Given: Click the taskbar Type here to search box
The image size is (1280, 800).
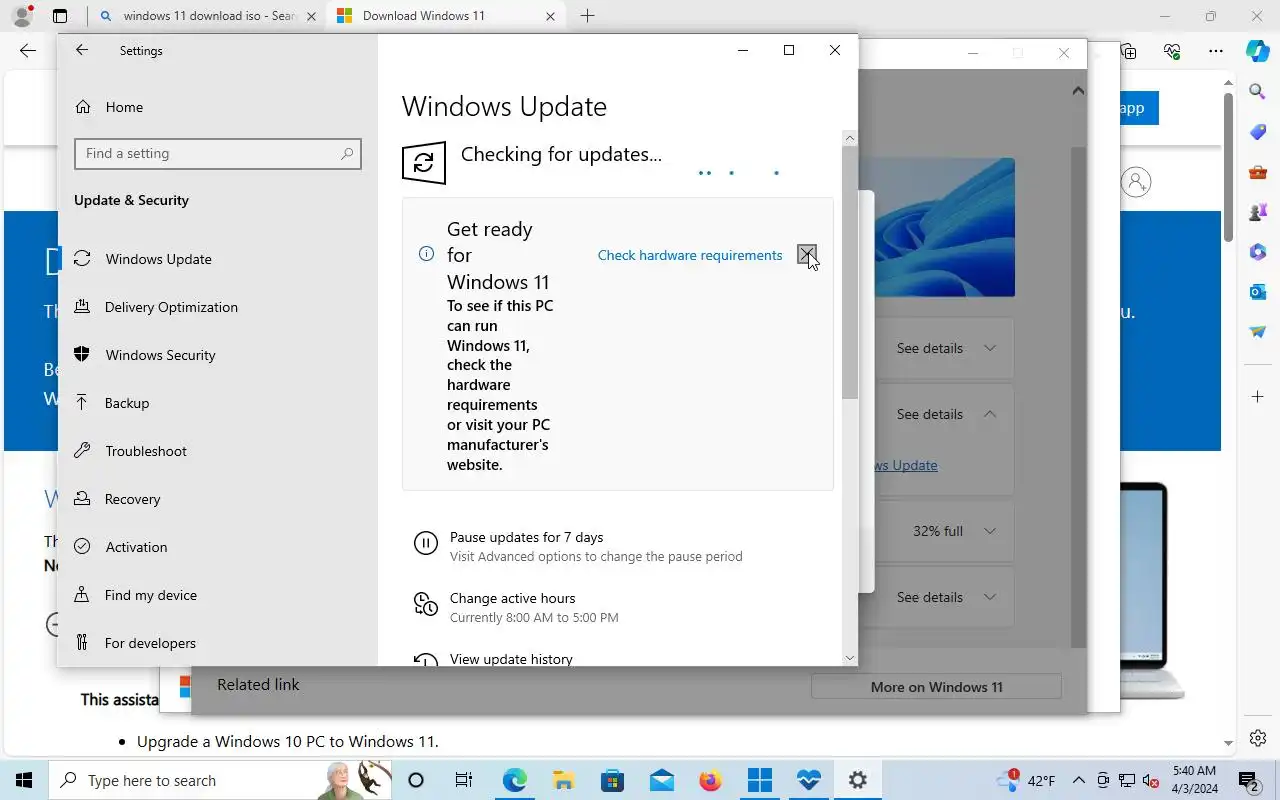Looking at the screenshot, I should click(x=220, y=780).
